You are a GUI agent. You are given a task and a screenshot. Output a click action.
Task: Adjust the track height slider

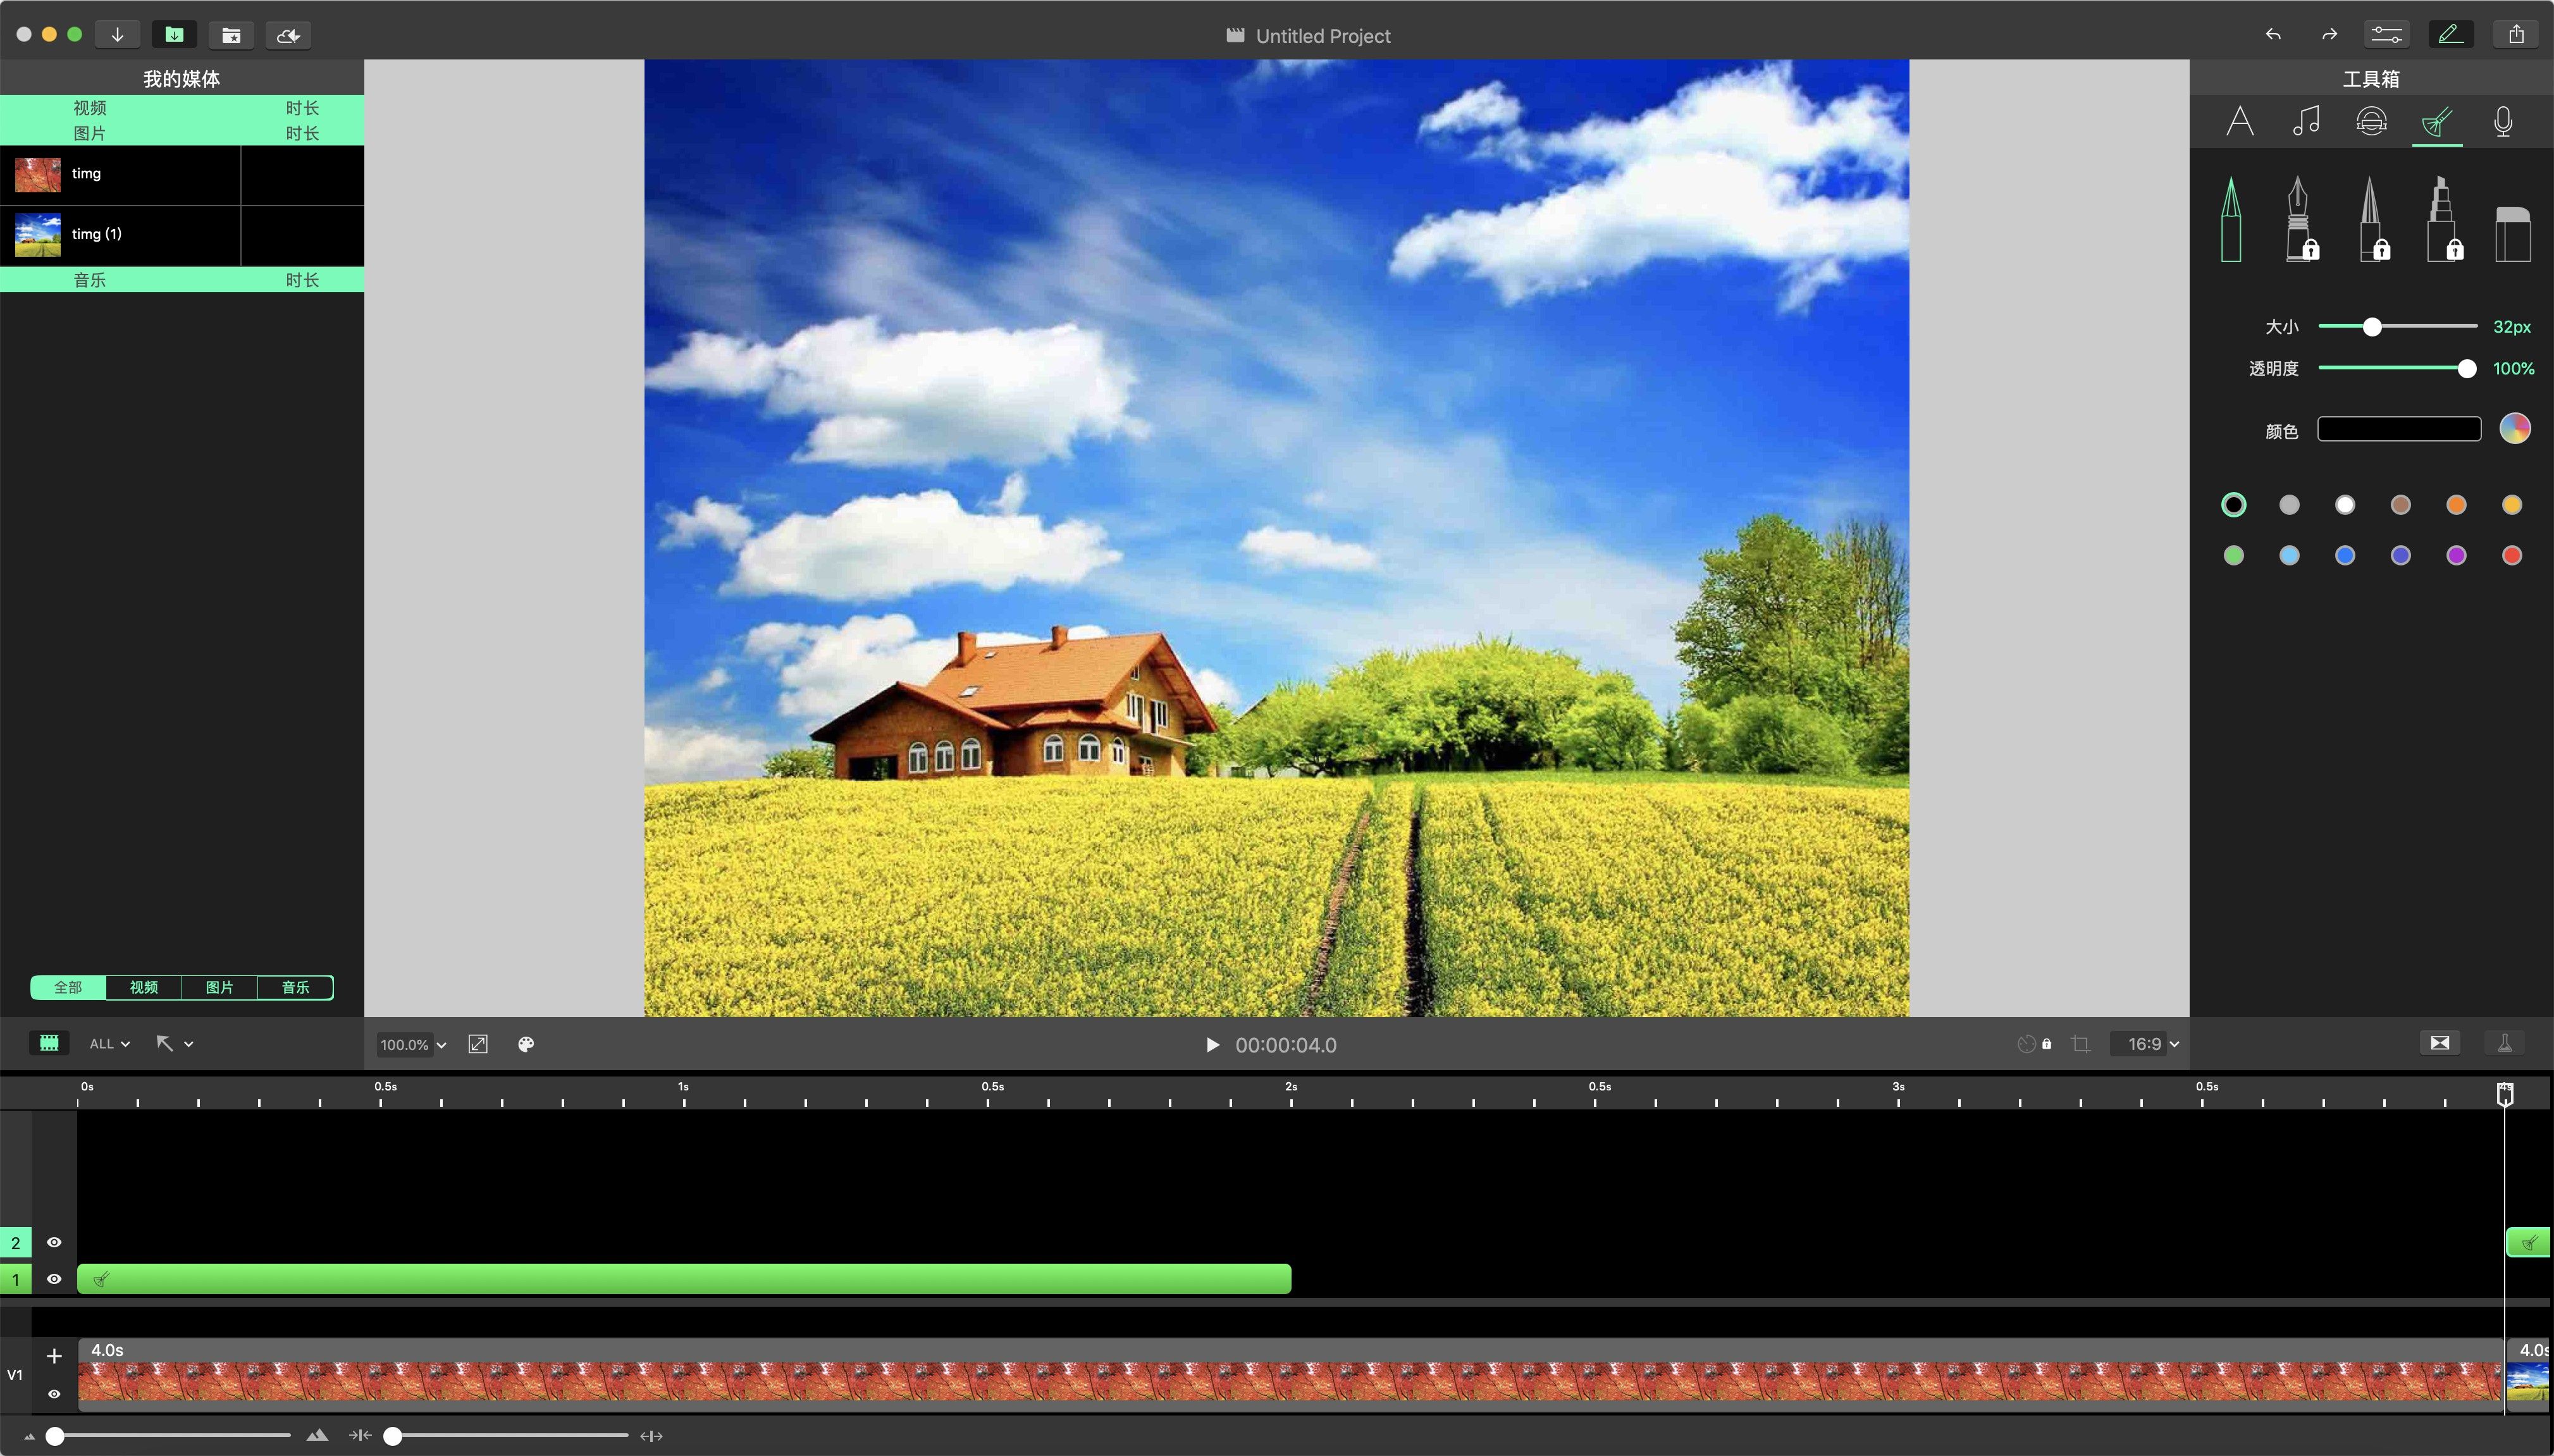[x=56, y=1436]
